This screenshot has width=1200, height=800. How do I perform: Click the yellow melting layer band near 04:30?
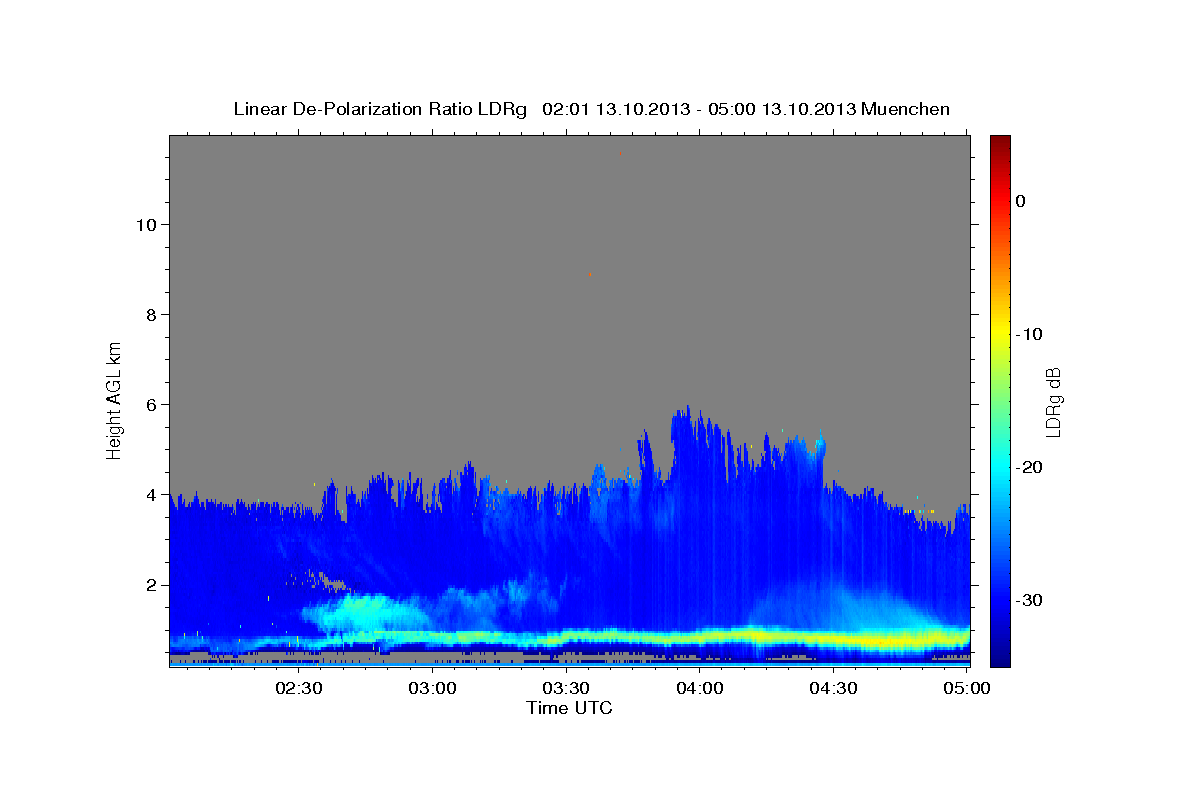point(833,636)
